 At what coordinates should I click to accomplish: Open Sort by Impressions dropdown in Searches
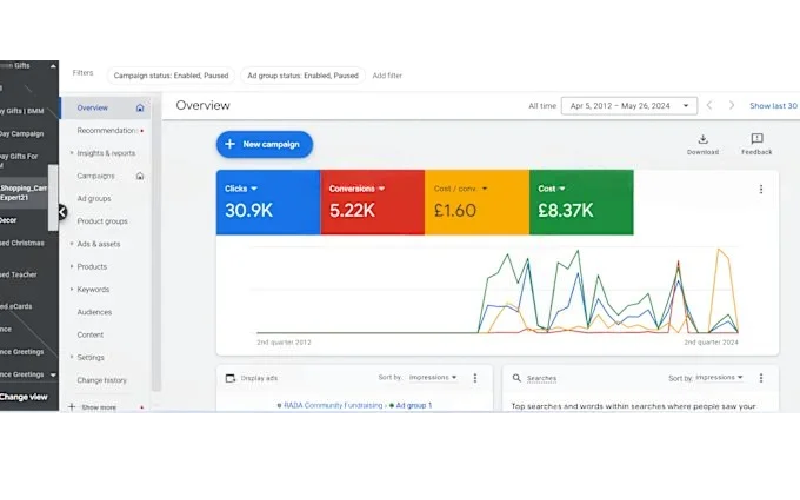[x=719, y=378]
